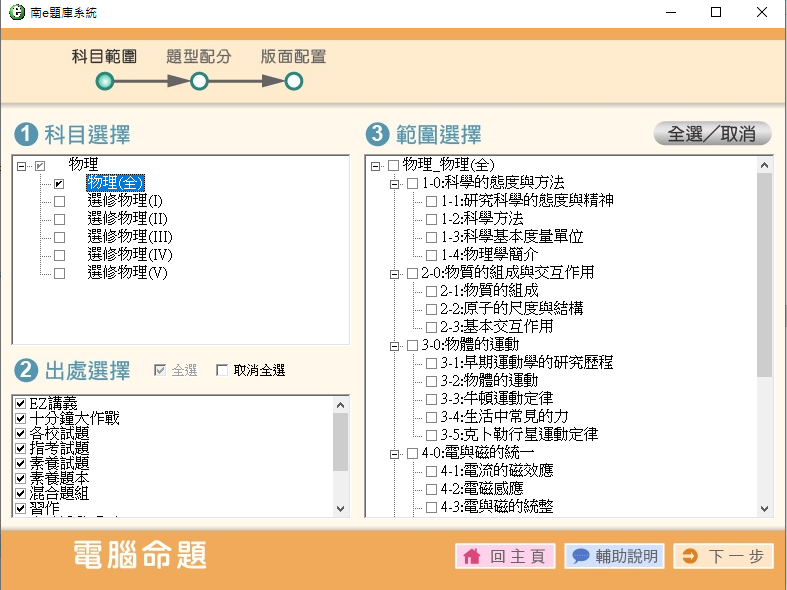Collapse the 3-0:物體的運動 node
Screen dimensions: 787x590
[394, 345]
